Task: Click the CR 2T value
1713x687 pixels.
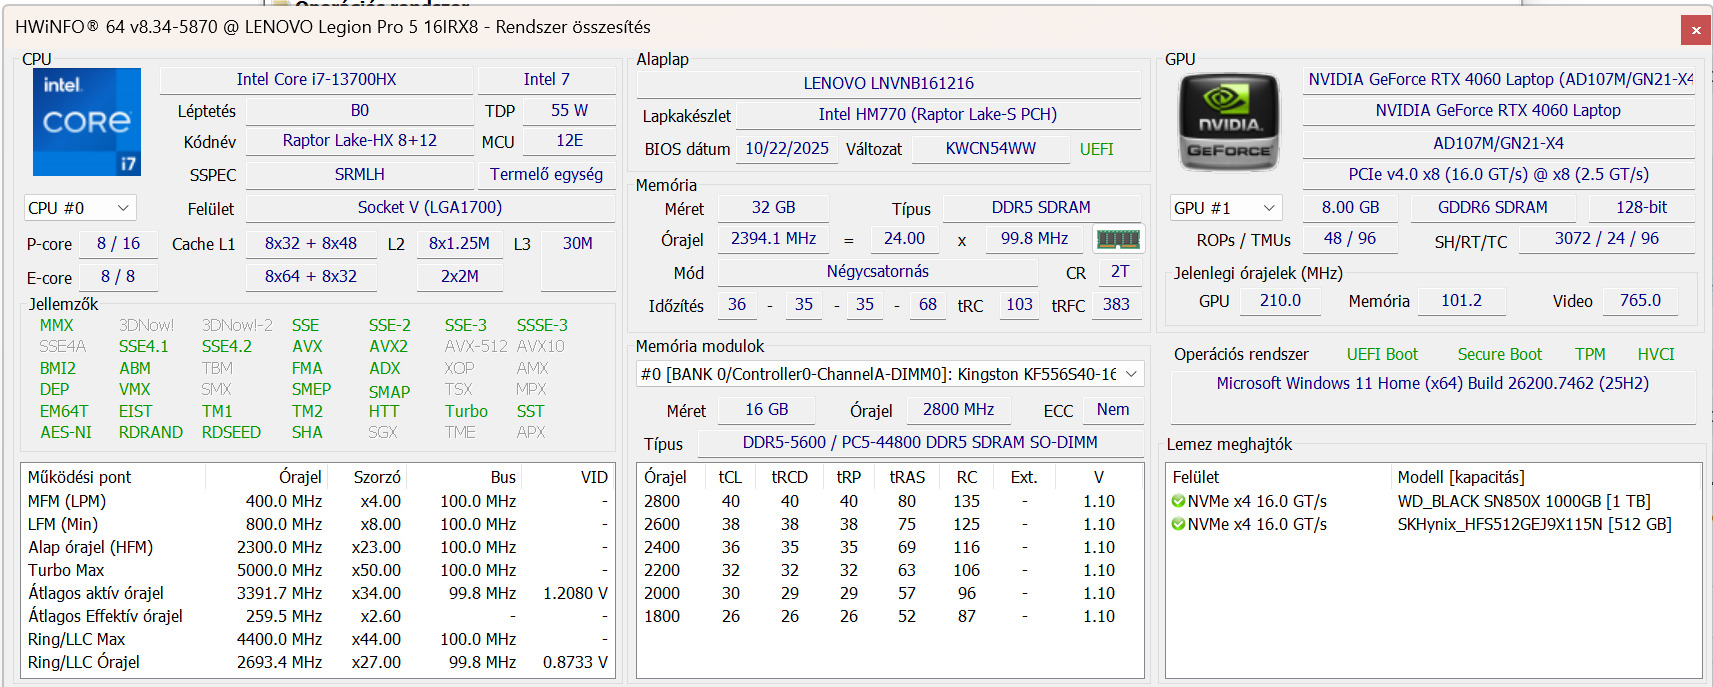Action: 1120,271
